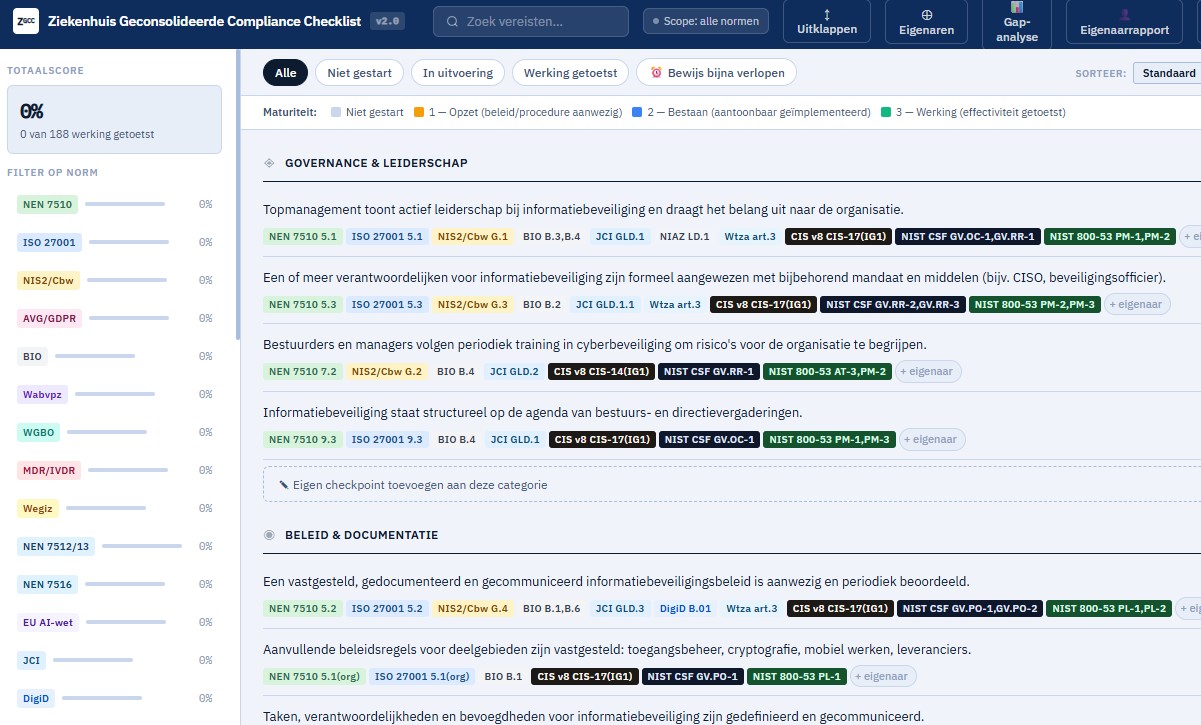1201x725 pixels.
Task: Filter by WGBO norm
Action: coord(37,432)
